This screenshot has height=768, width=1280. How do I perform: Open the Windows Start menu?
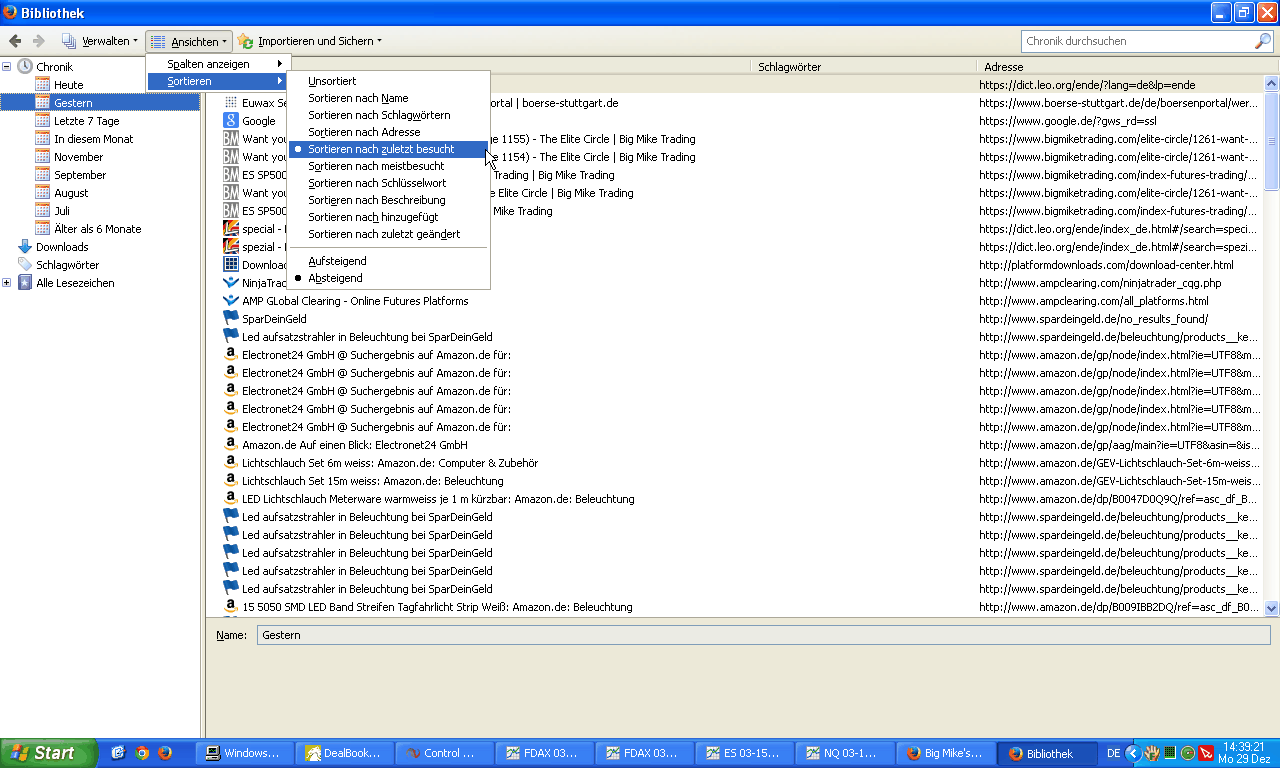[x=48, y=753]
